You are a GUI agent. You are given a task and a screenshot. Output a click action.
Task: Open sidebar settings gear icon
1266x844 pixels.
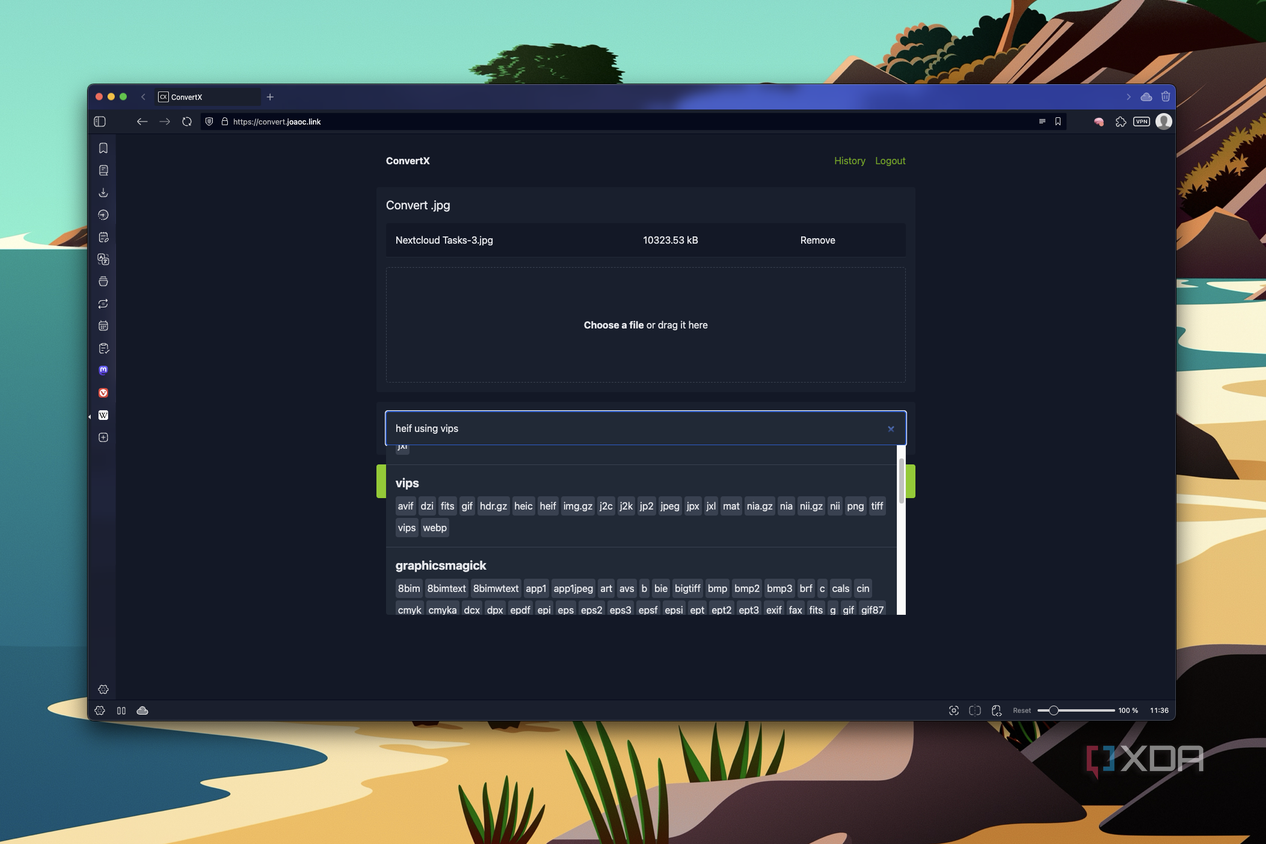click(x=103, y=689)
